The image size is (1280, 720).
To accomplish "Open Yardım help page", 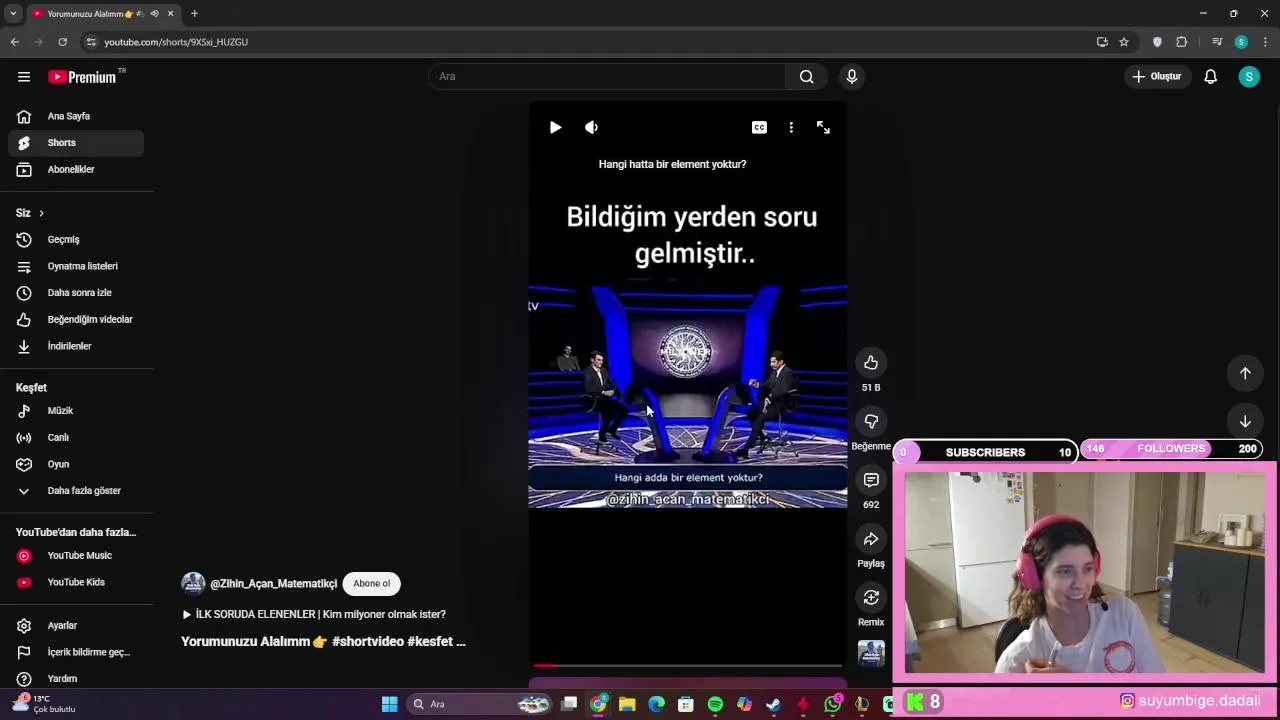I will pyautogui.click(x=76, y=679).
